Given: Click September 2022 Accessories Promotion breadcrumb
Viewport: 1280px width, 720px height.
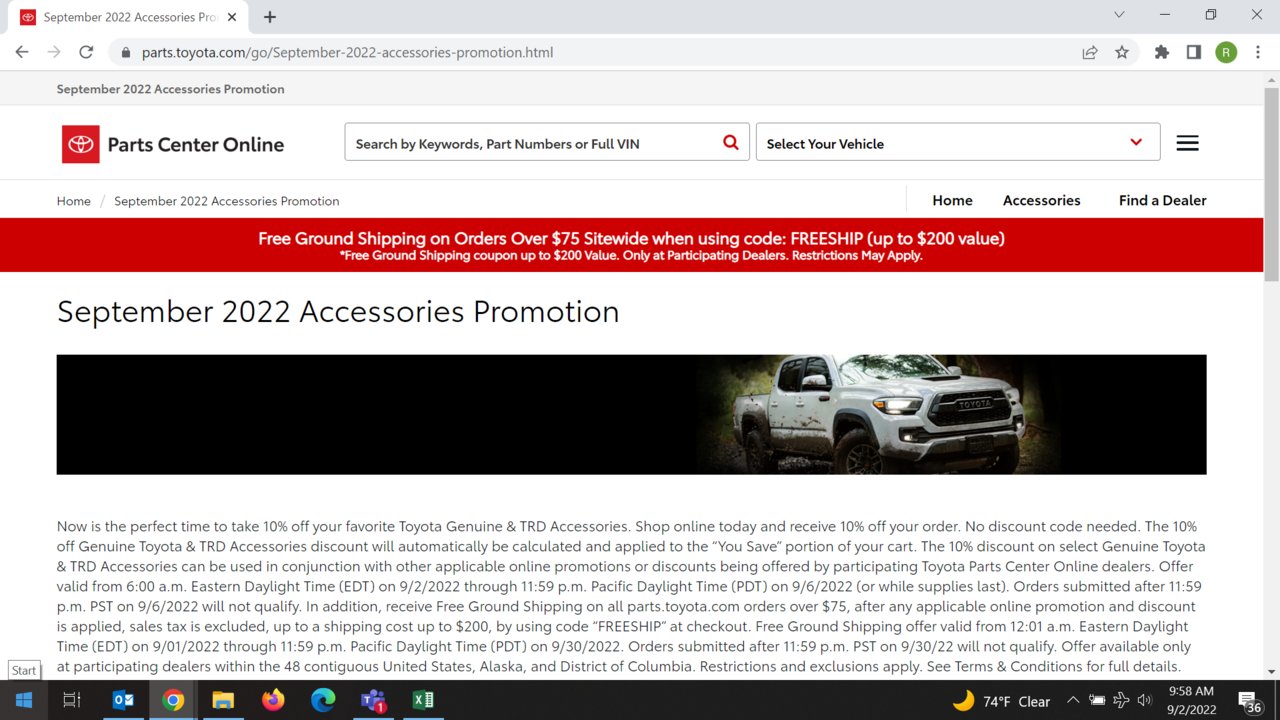Looking at the screenshot, I should 226,201.
